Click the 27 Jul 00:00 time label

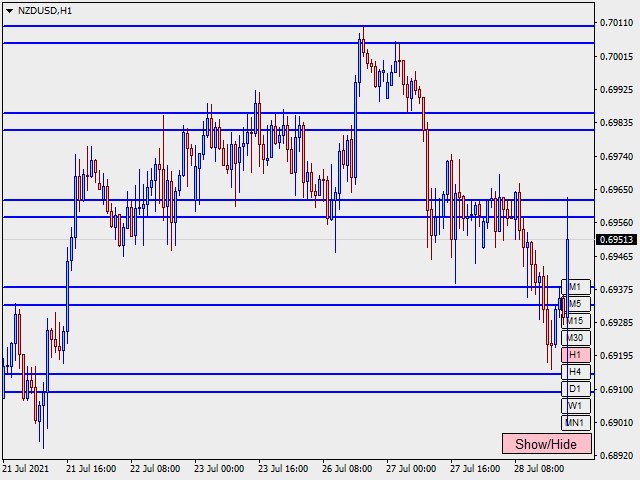(x=411, y=469)
